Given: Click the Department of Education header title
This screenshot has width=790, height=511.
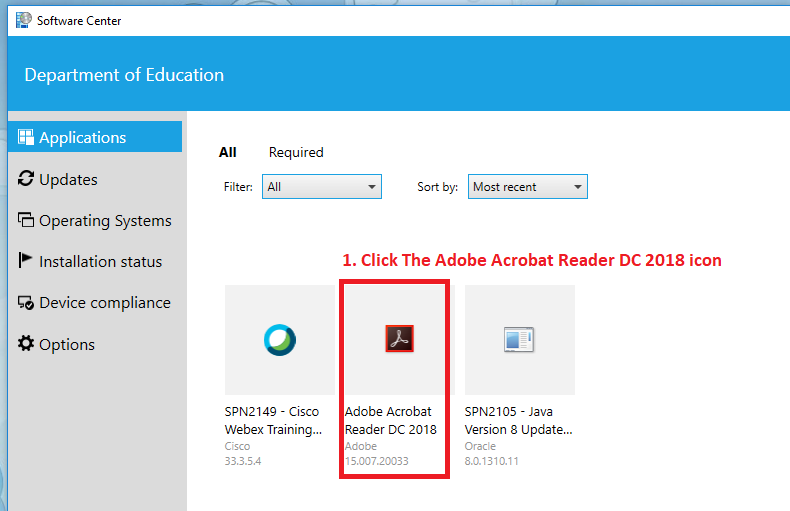Looking at the screenshot, I should click(x=124, y=75).
